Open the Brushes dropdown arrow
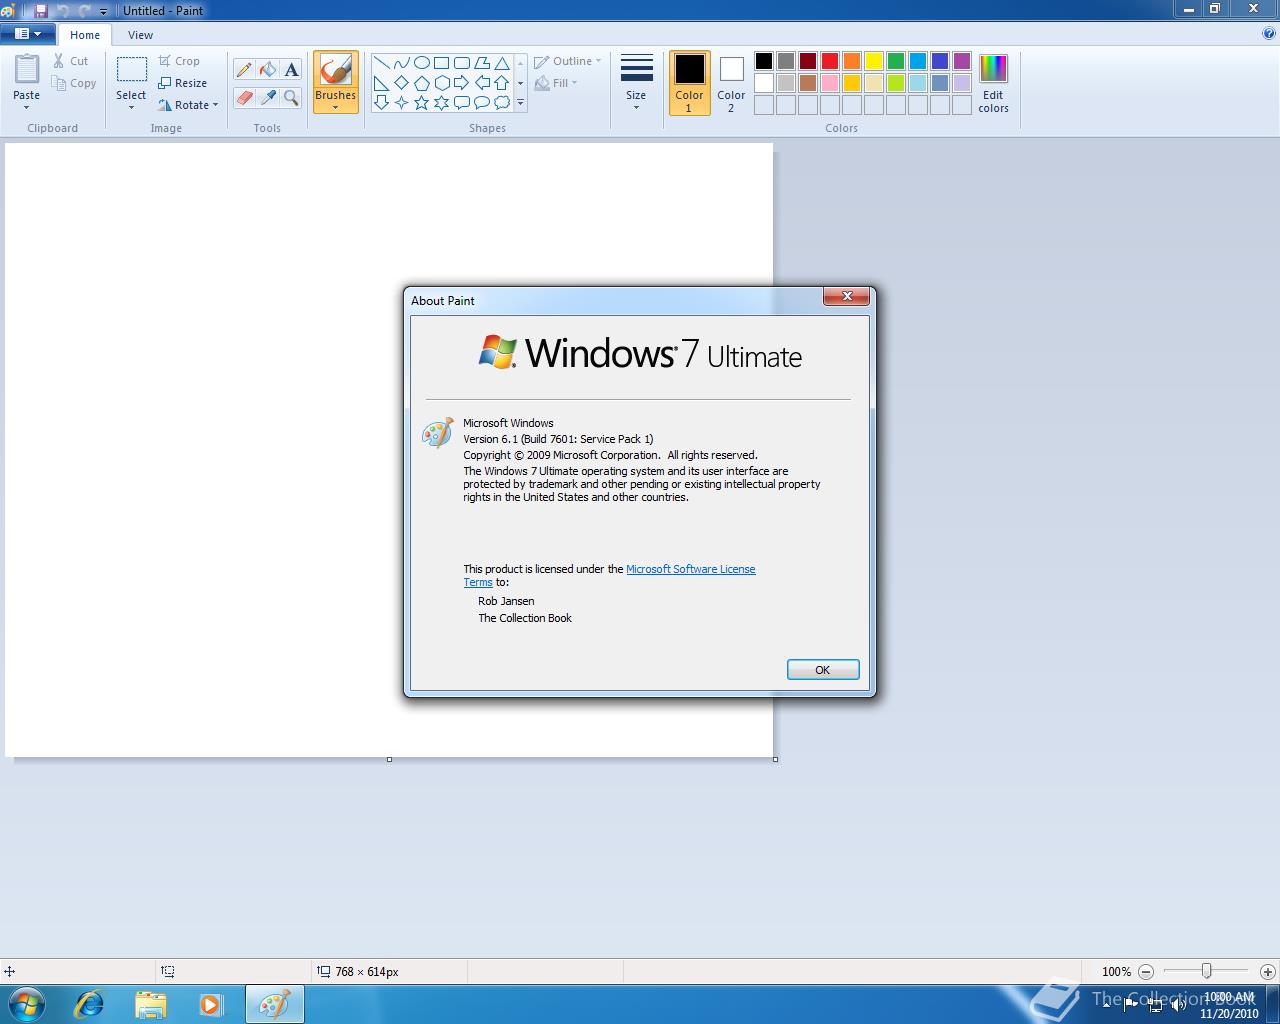Viewport: 1280px width, 1024px height. pos(335,107)
